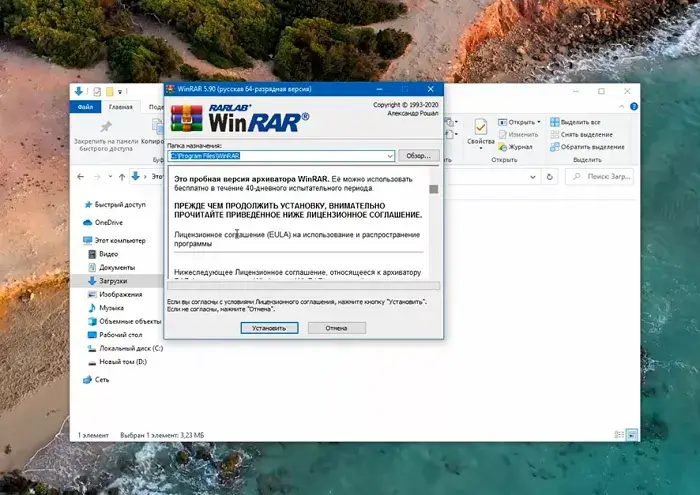Select Объемные объекты in the sidebar
700x495 pixels.
tap(124, 321)
